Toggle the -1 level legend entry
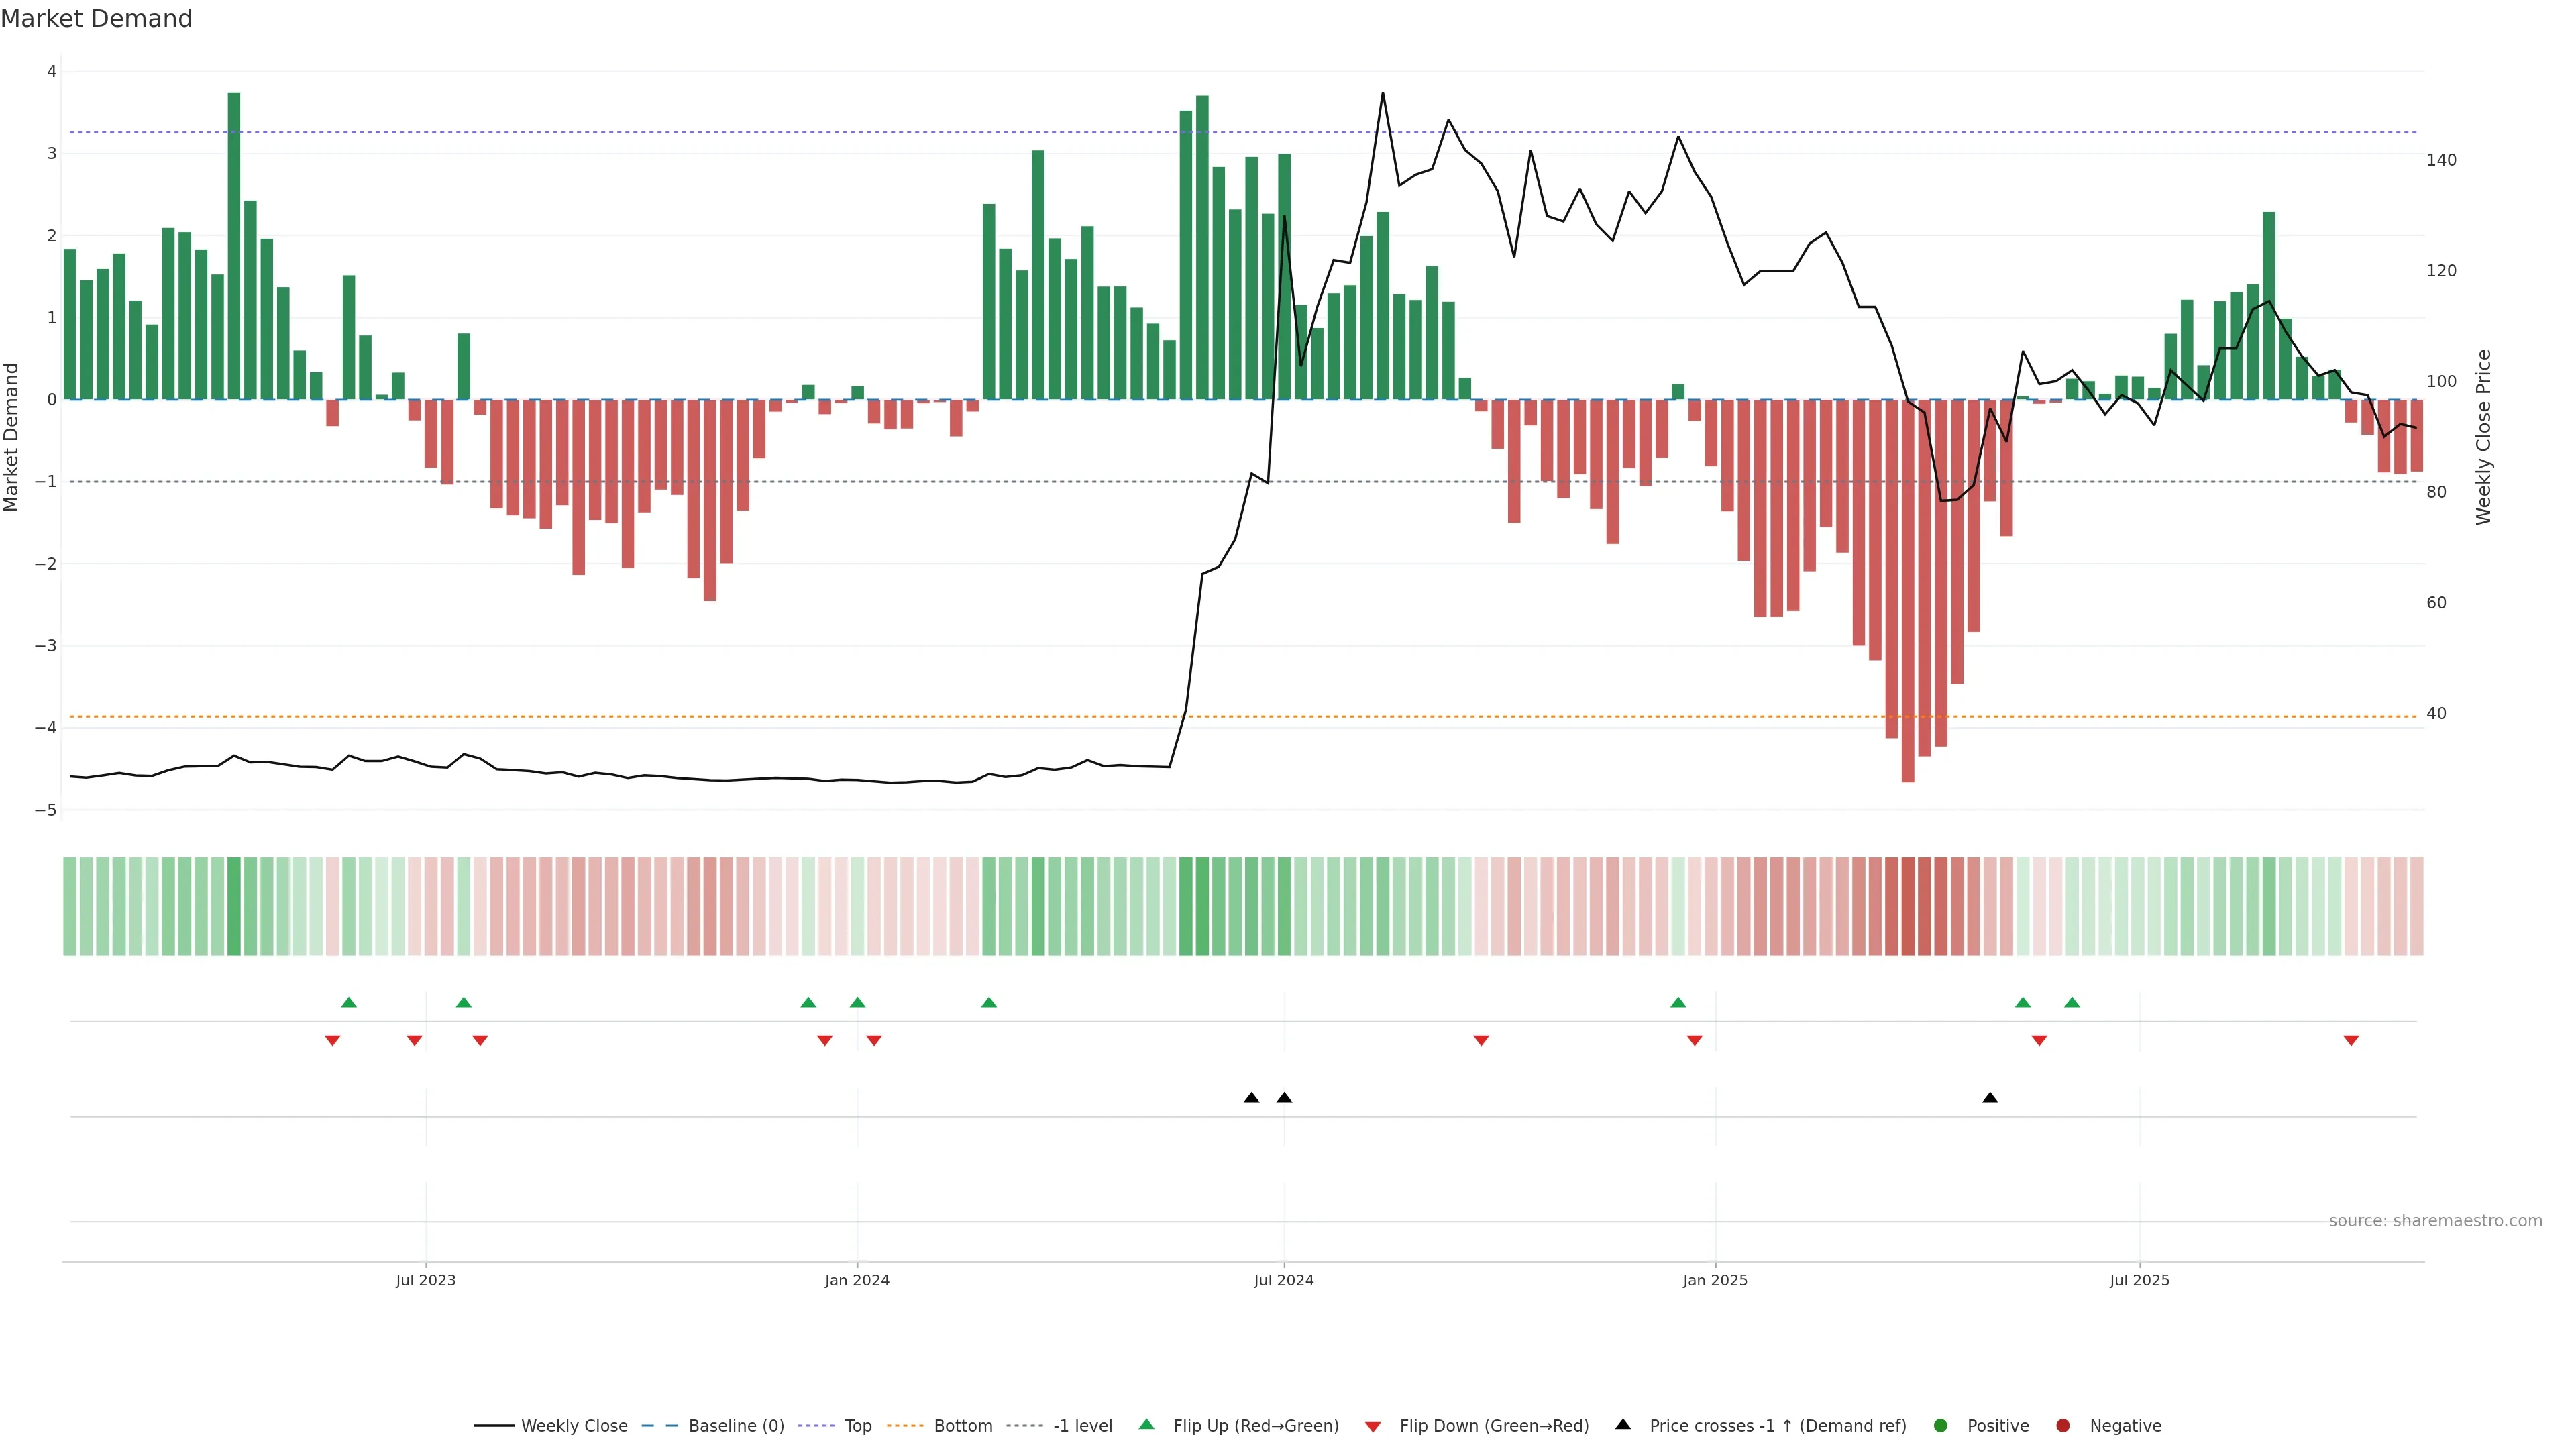The image size is (2576, 1449). click(1082, 1425)
